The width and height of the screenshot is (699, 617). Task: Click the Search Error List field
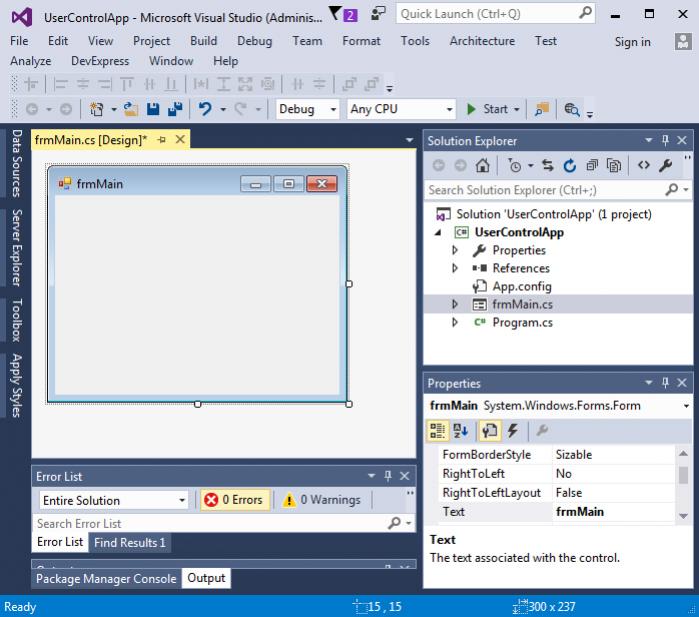coord(223,523)
